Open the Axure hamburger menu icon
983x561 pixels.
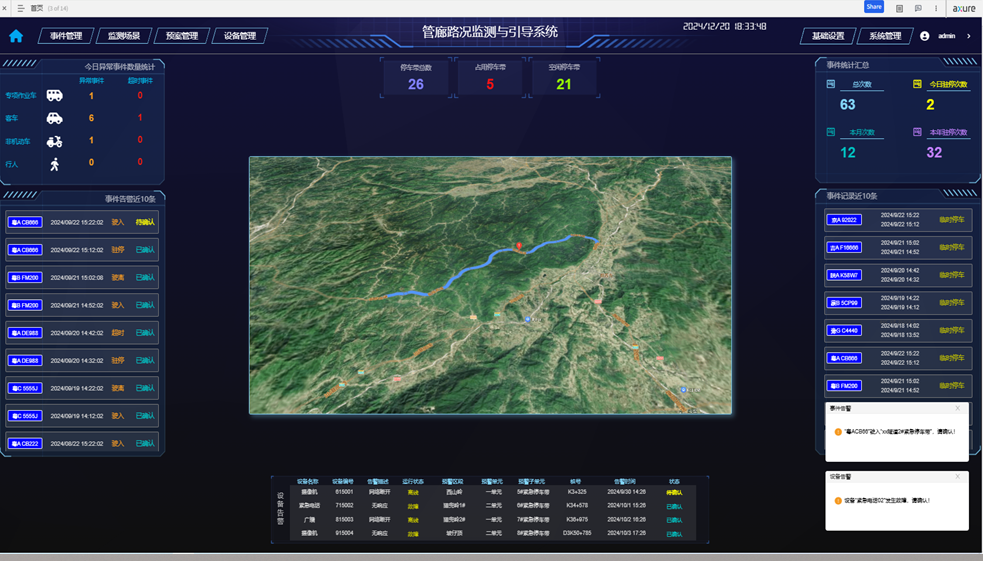coord(20,7)
